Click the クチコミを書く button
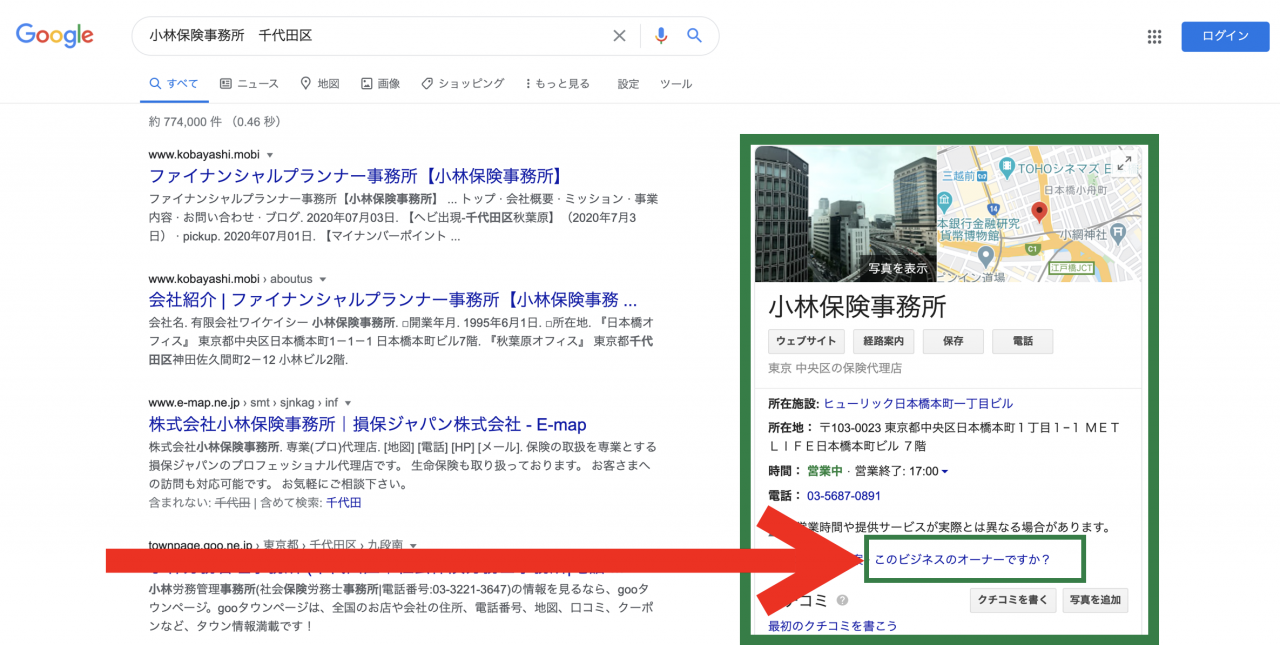The image size is (1280, 645). tap(1013, 600)
